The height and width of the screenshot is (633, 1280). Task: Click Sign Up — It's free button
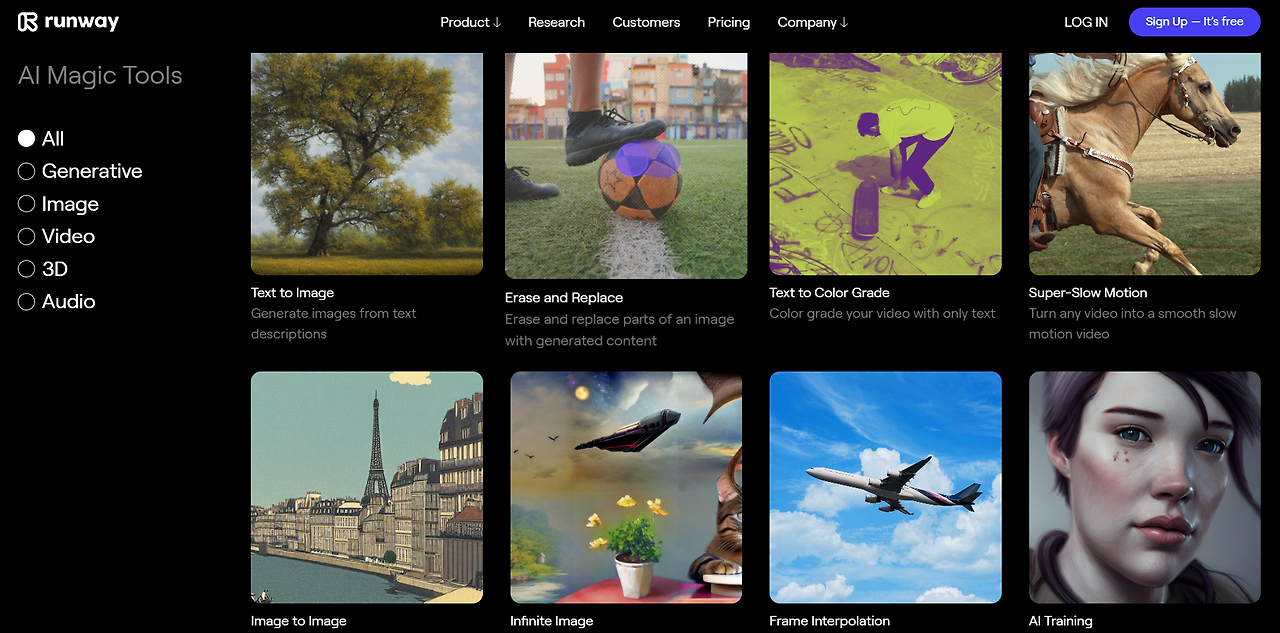coord(1194,22)
